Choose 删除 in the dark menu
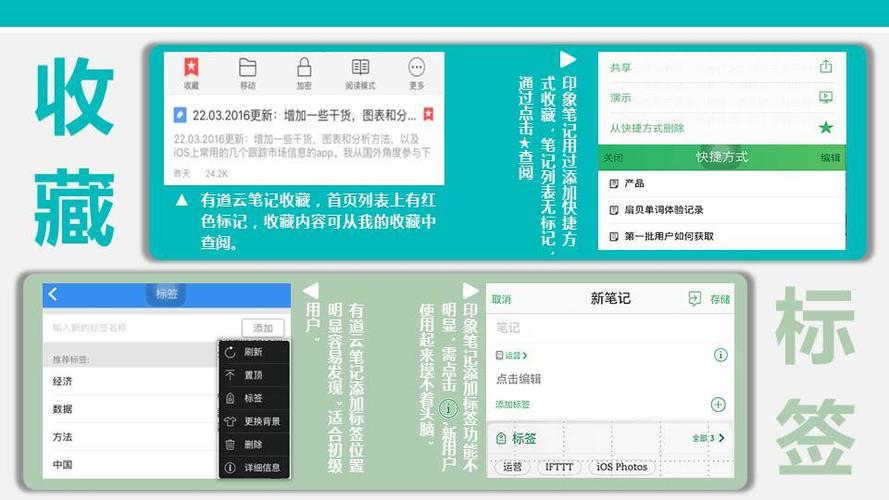 pos(254,445)
